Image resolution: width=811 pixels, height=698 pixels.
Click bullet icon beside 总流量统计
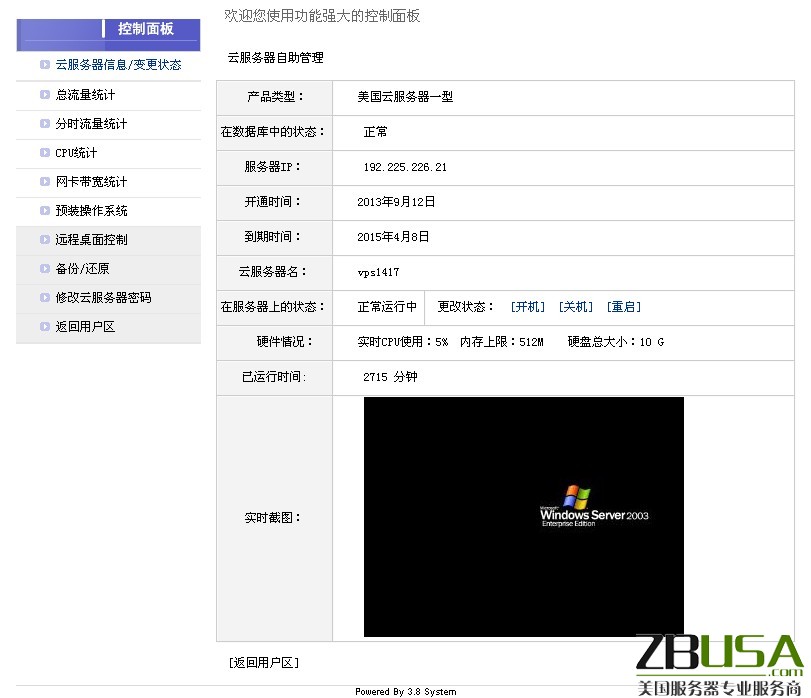click(x=45, y=95)
